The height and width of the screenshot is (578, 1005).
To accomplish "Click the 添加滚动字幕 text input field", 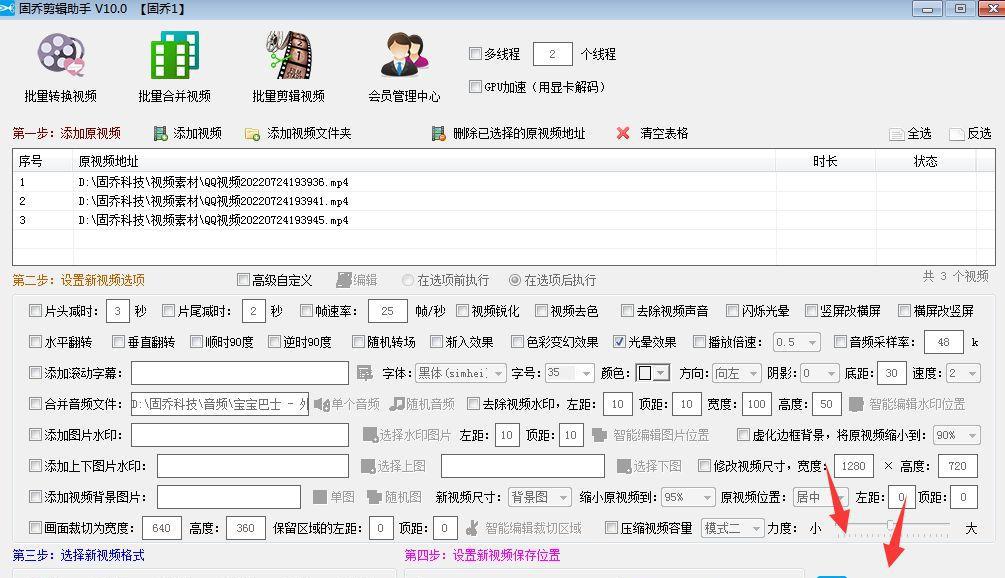I will point(239,373).
